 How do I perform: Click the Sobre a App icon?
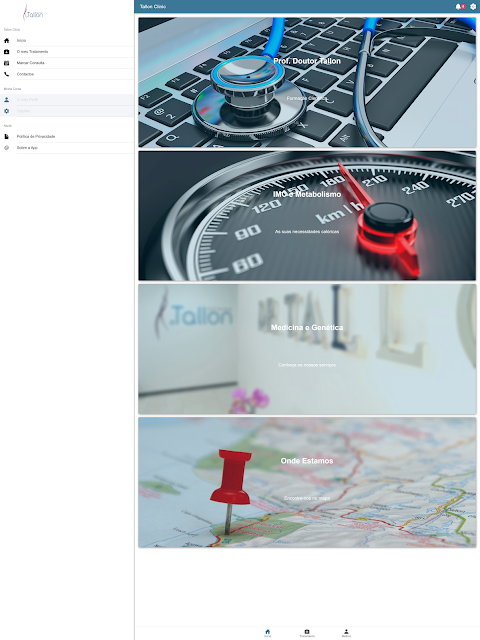7,148
